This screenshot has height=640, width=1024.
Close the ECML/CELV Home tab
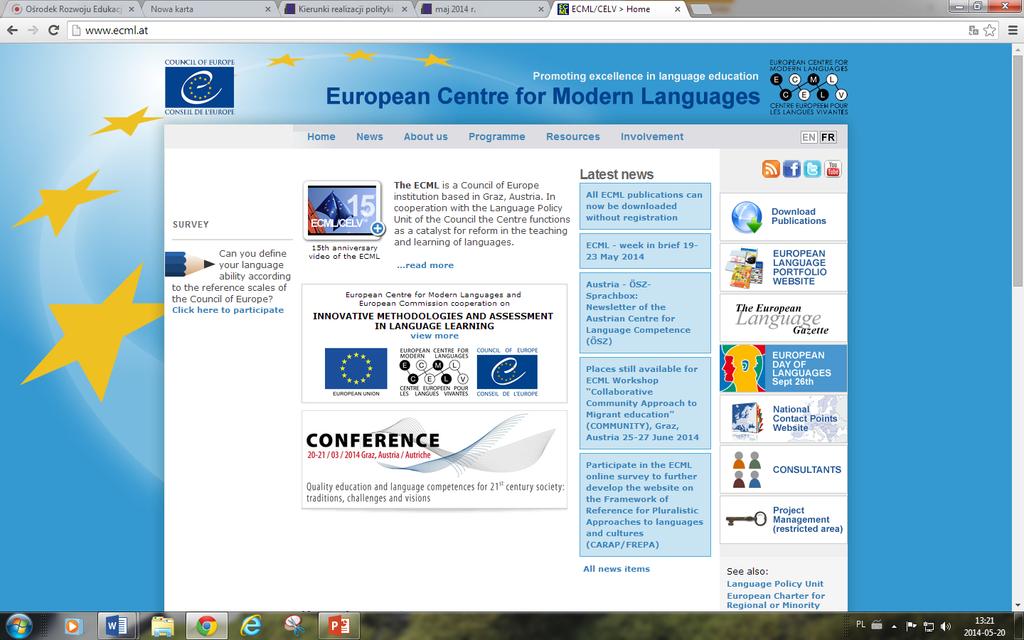point(677,9)
